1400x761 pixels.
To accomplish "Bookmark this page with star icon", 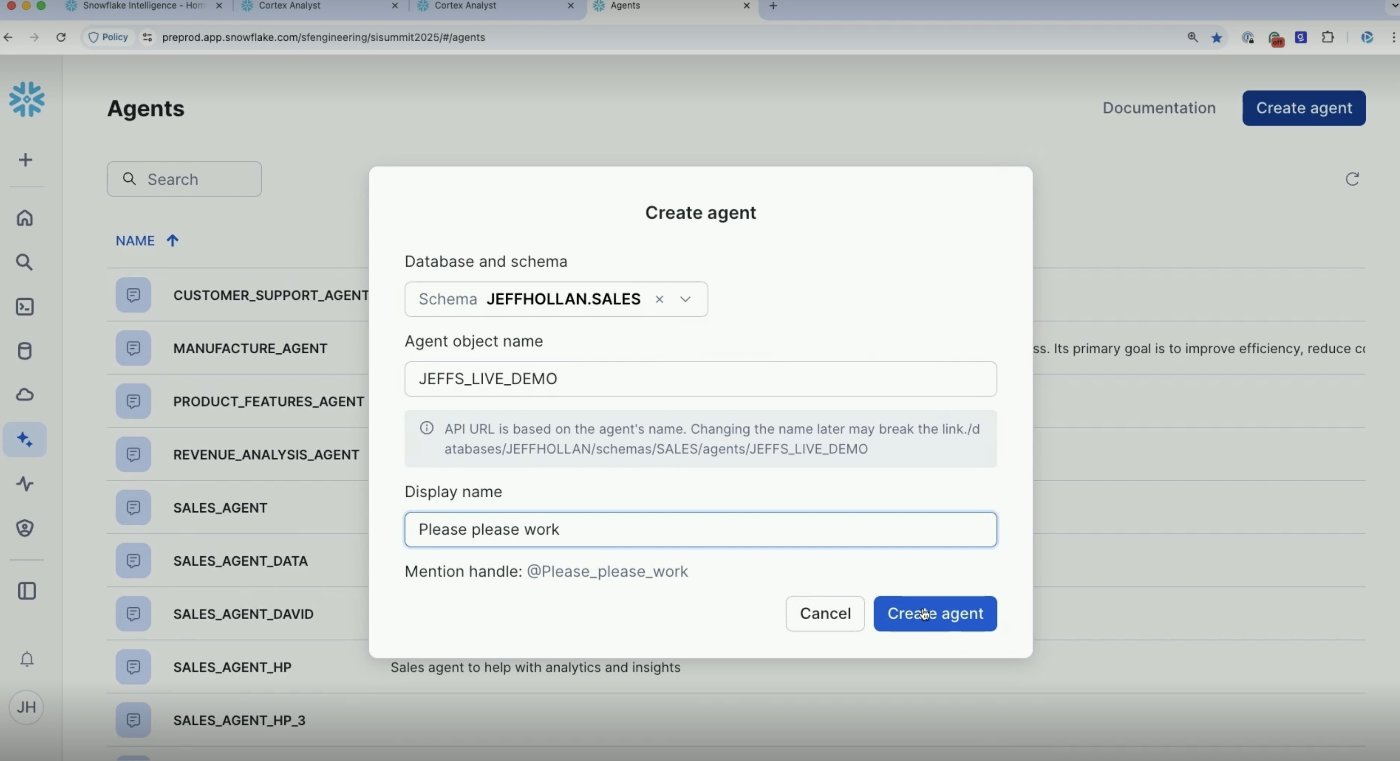I will (1217, 37).
